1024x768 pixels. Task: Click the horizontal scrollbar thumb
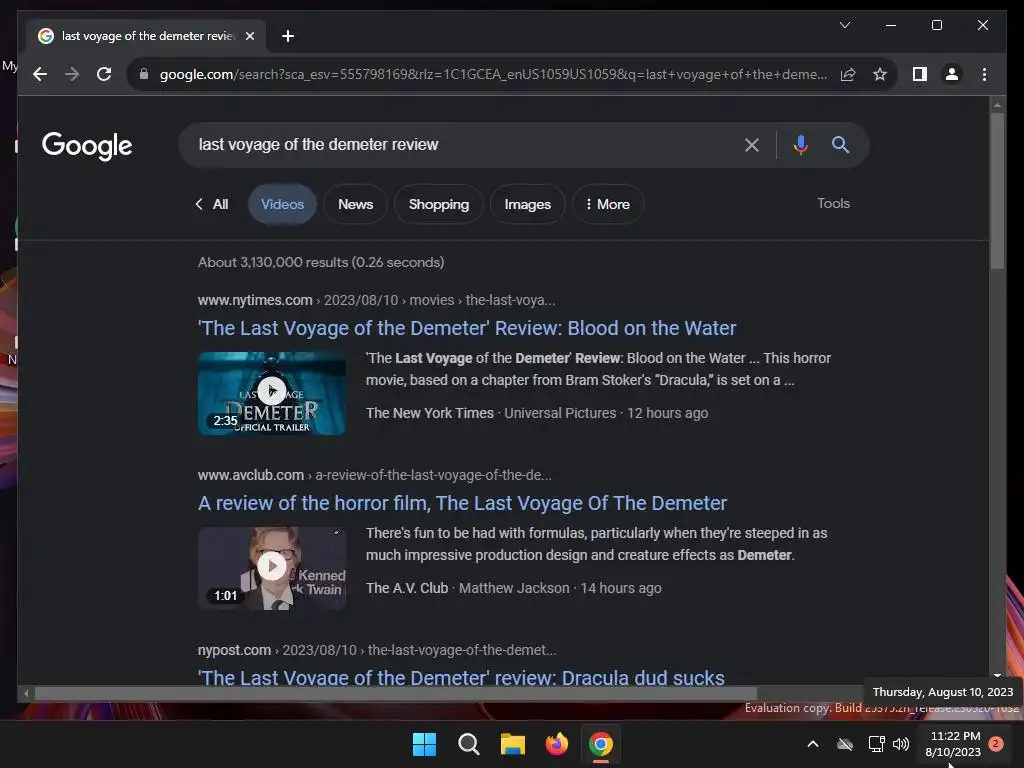[396, 694]
